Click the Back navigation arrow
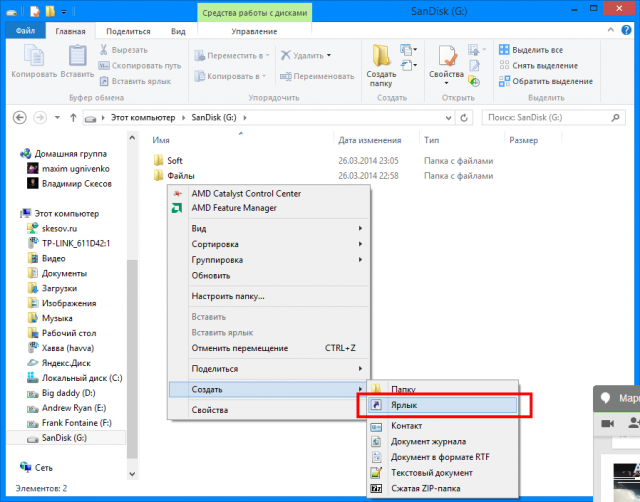This screenshot has height=502, width=640. [x=20, y=118]
